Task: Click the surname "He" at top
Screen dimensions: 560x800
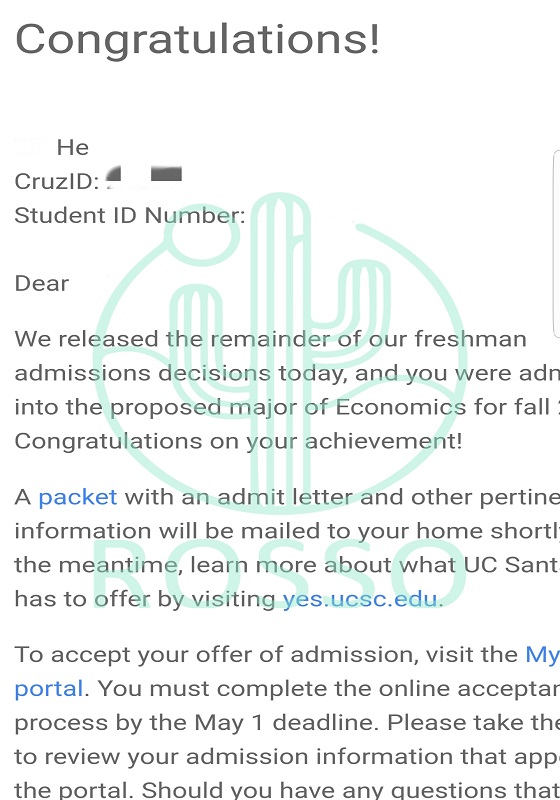Action: 73,147
